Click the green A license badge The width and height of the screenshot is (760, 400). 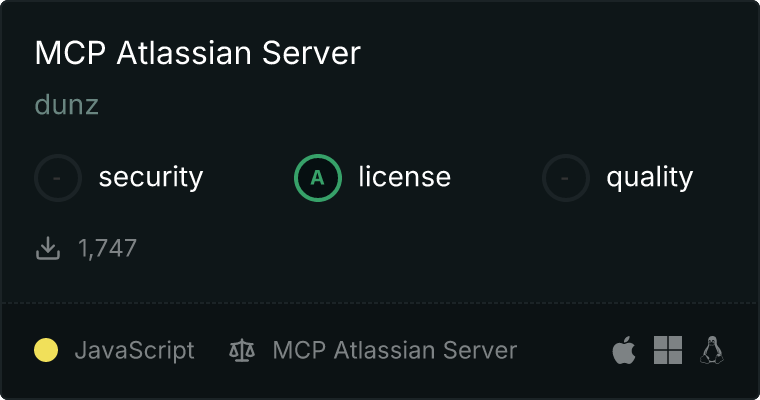[317, 178]
